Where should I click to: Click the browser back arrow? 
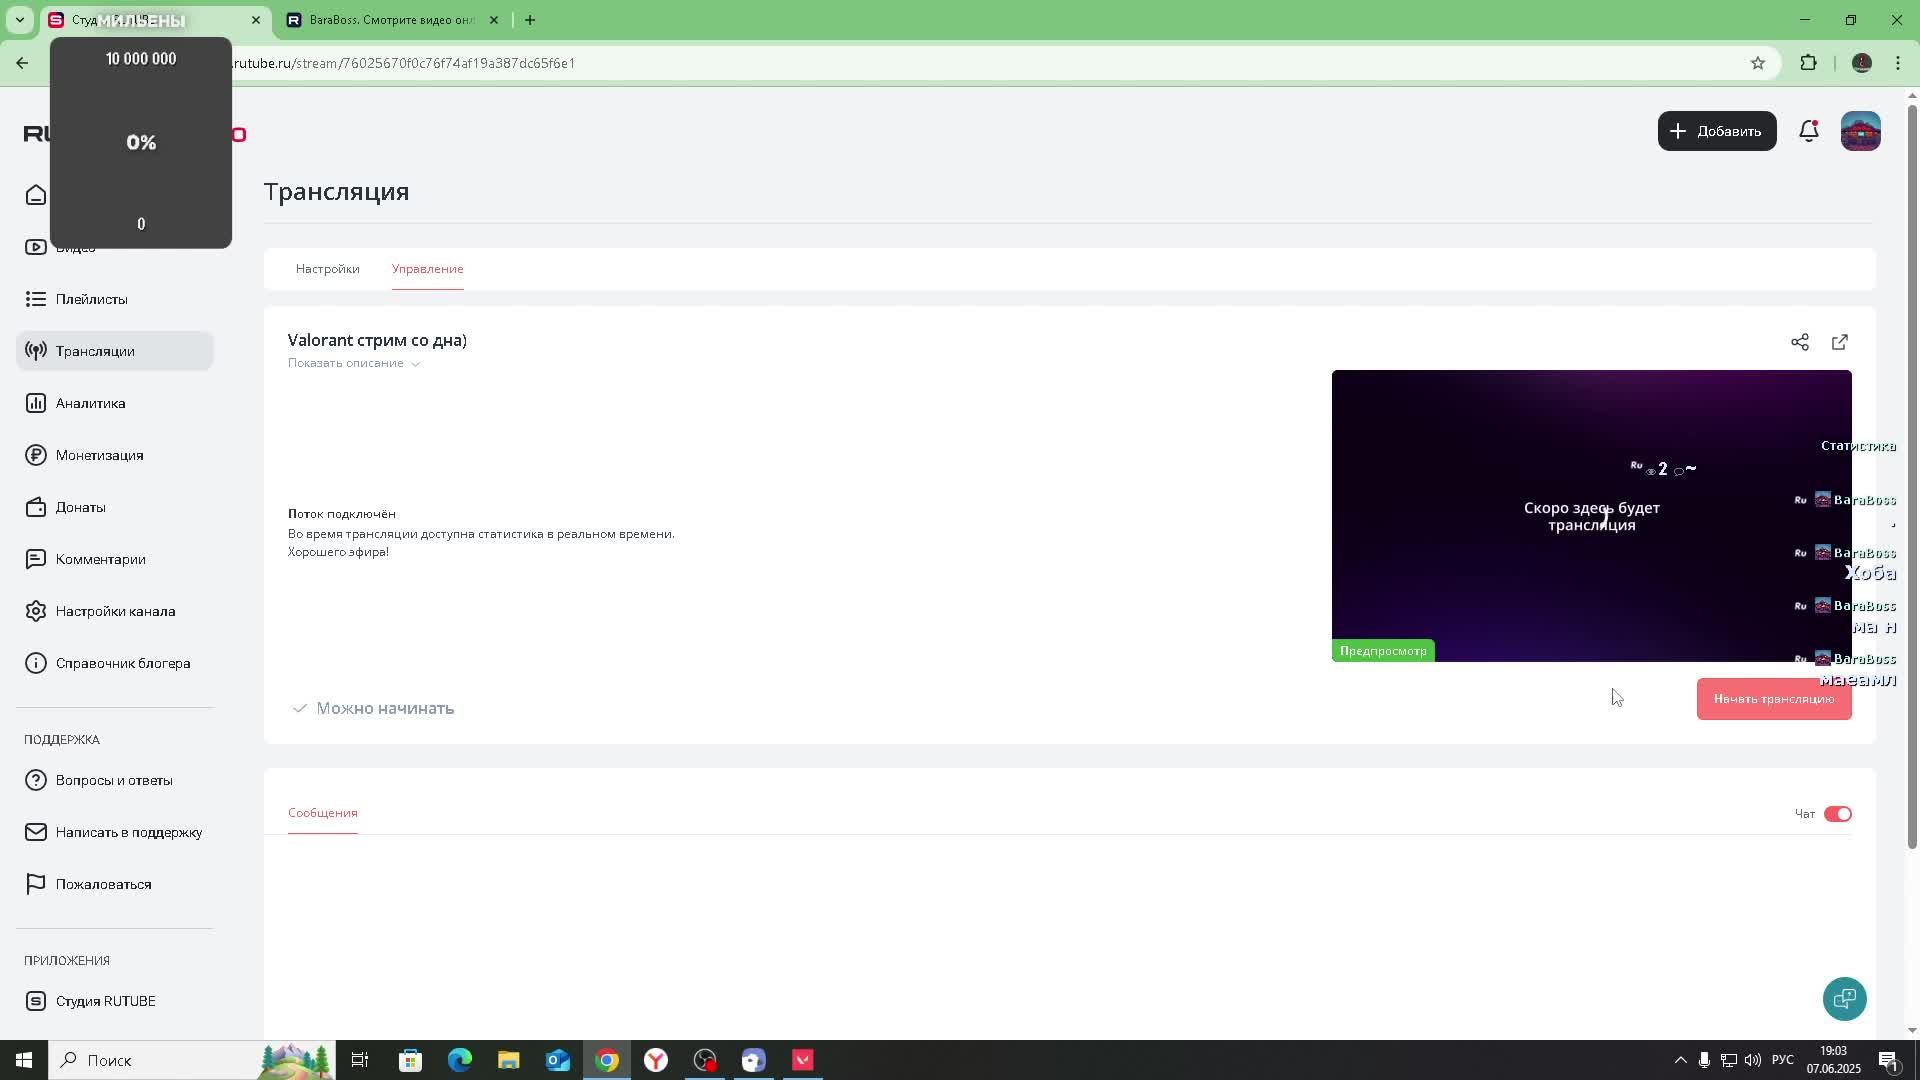tap(22, 63)
